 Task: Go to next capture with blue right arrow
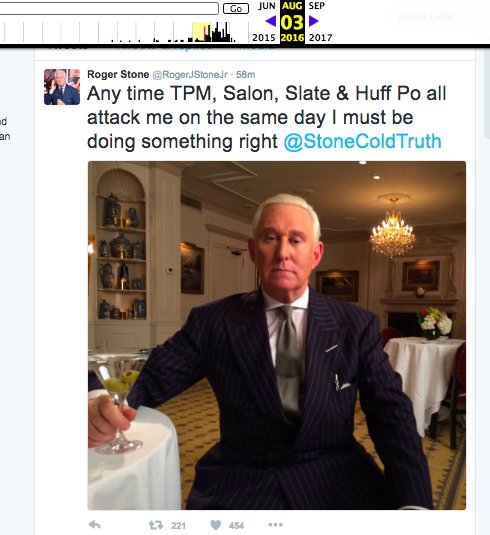pyautogui.click(x=314, y=21)
